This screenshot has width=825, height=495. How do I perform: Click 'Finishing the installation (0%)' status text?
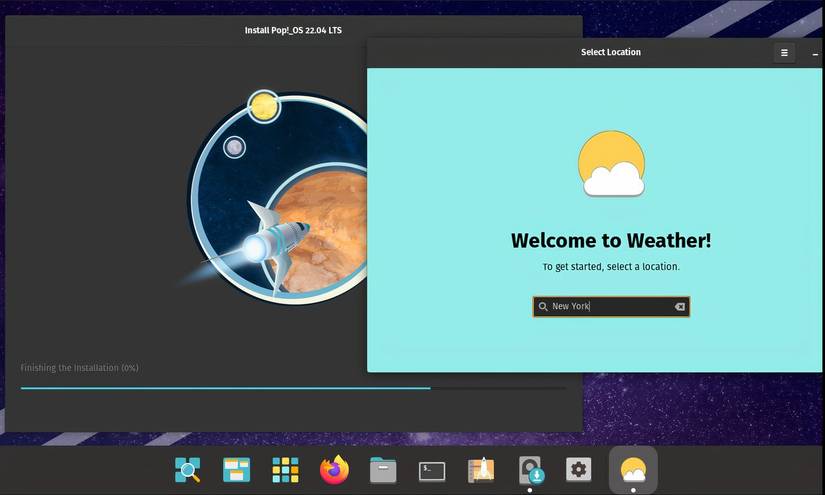[79, 368]
